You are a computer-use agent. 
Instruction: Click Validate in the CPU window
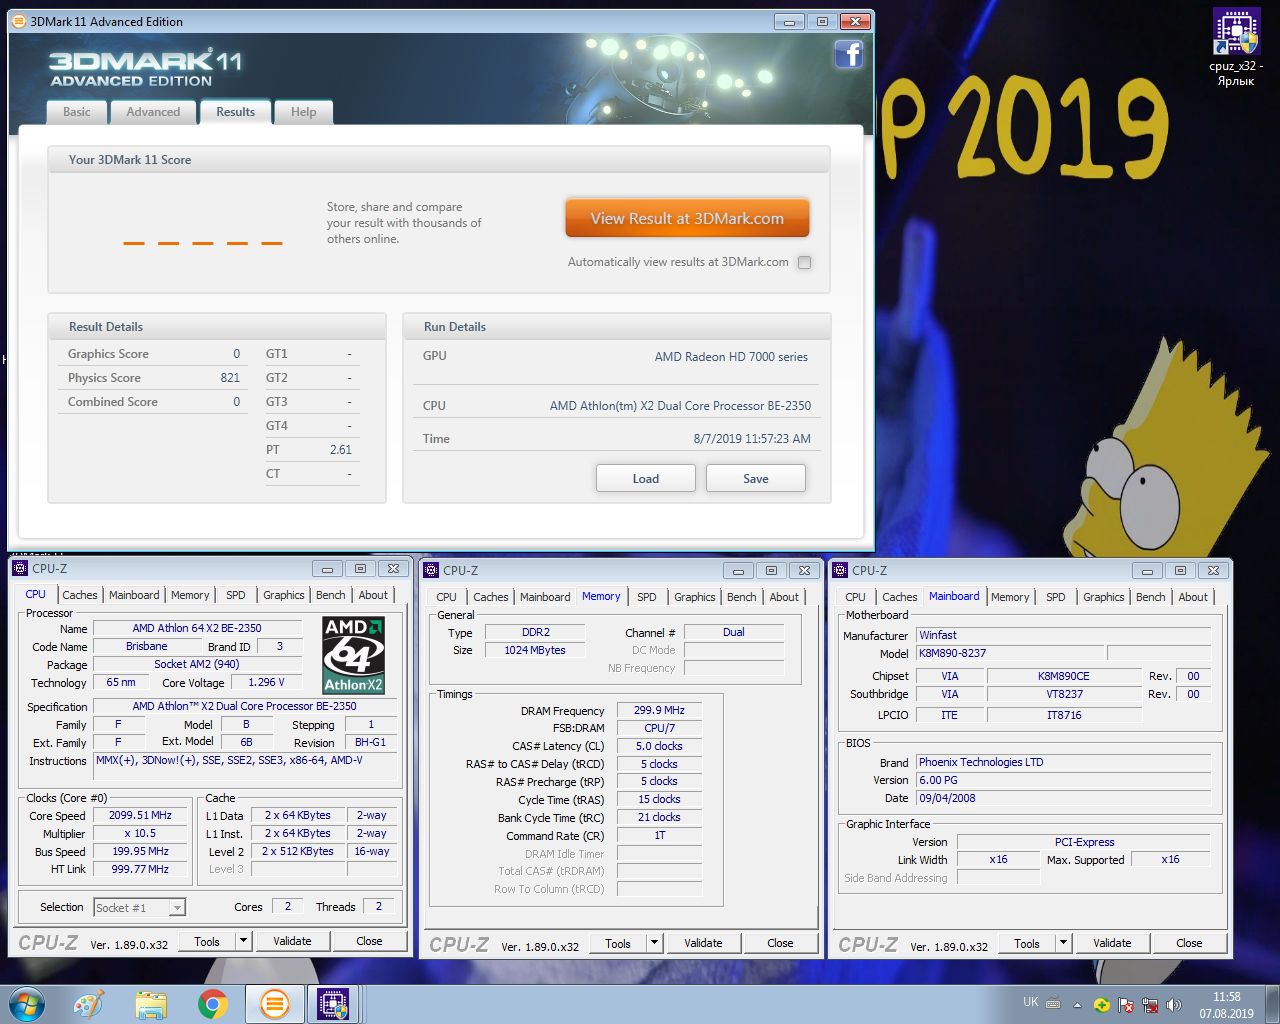point(292,941)
